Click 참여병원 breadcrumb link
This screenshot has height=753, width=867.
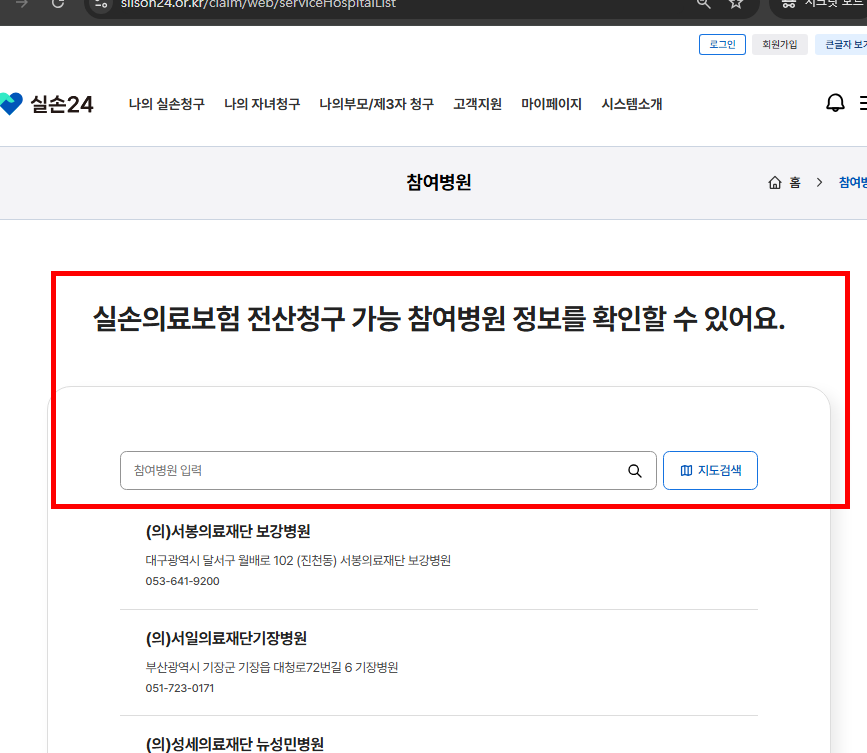[853, 182]
